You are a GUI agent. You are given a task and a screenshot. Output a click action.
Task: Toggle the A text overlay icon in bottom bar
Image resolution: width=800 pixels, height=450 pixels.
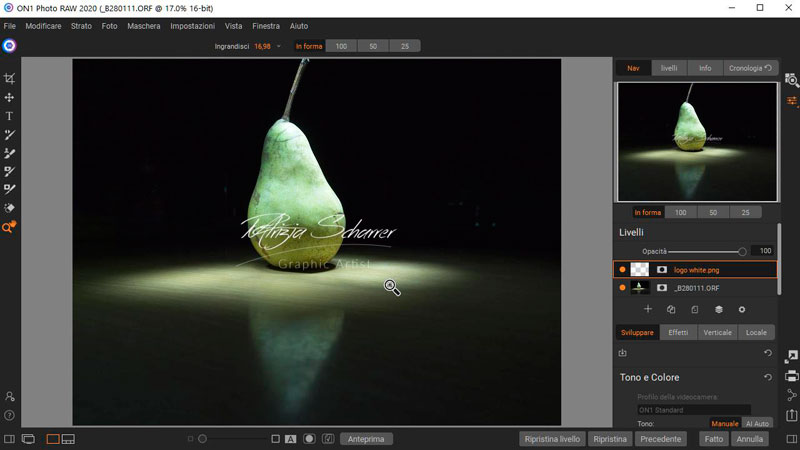click(290, 439)
